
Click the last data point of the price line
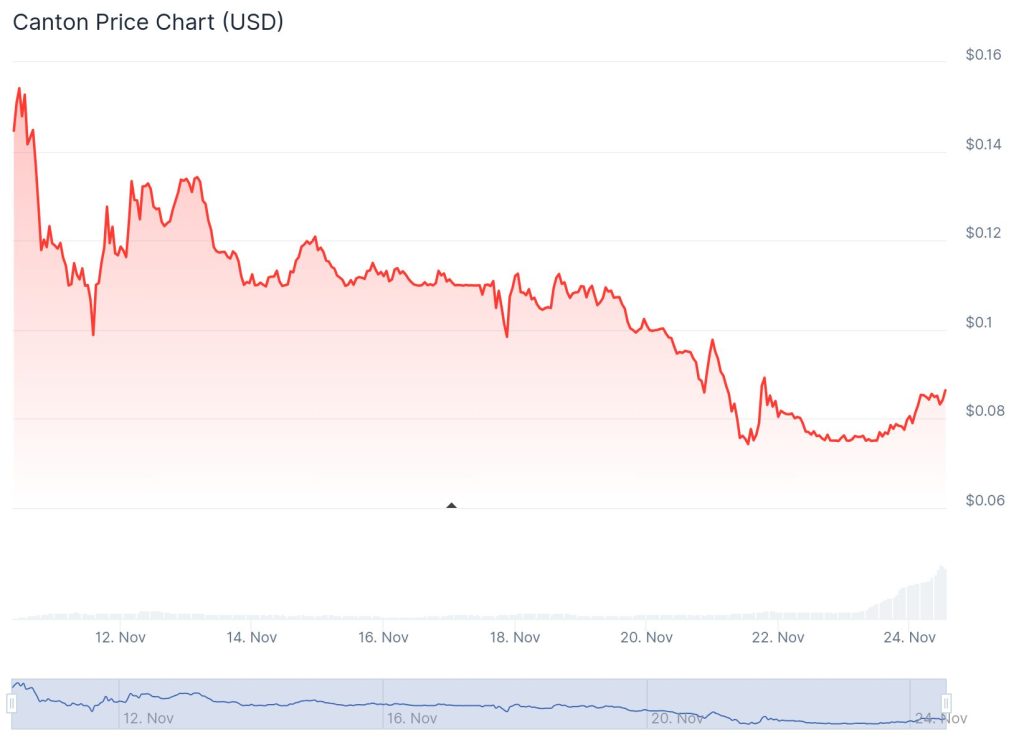click(945, 390)
